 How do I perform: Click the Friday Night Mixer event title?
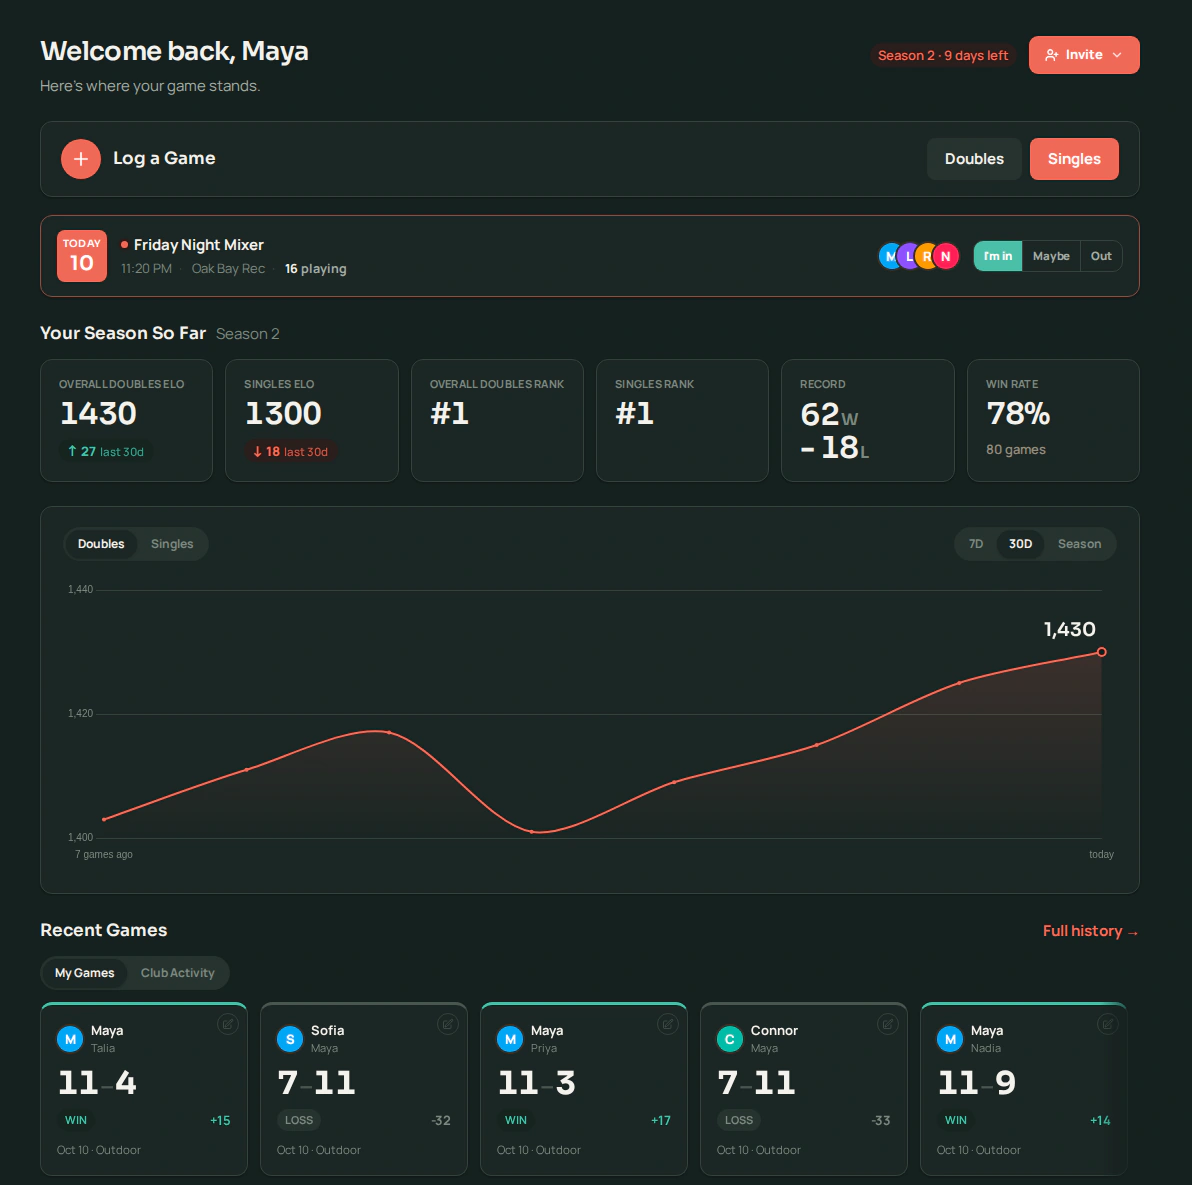pyautogui.click(x=198, y=245)
